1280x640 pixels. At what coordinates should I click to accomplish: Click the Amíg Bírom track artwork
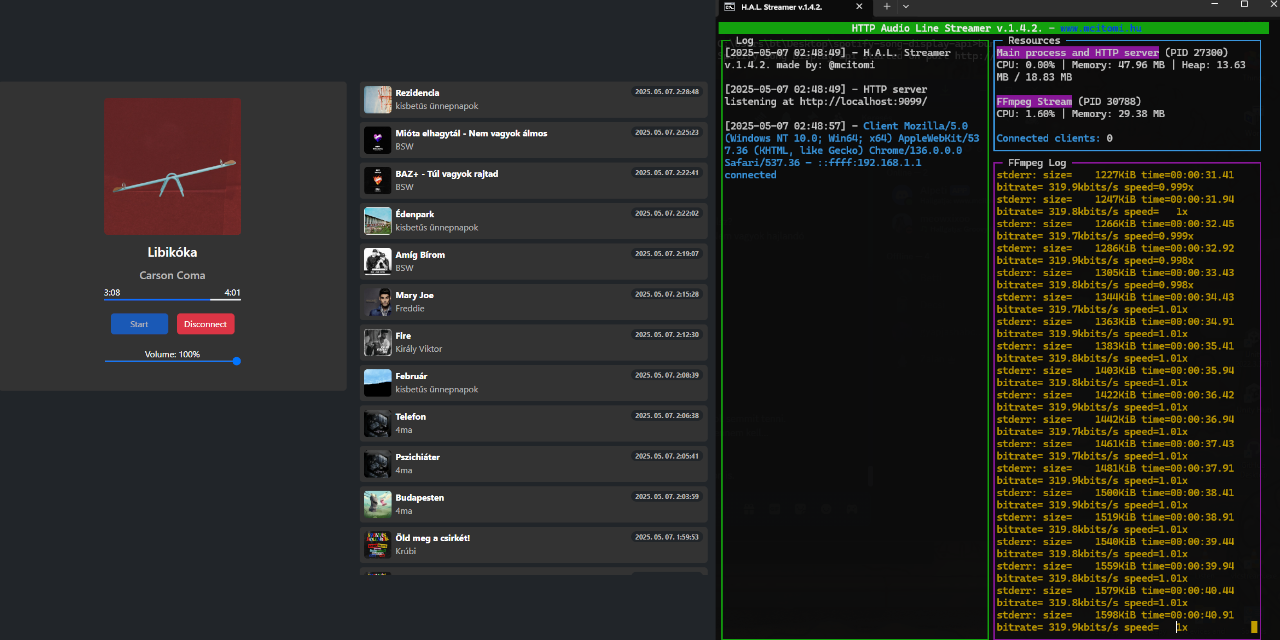coord(378,261)
